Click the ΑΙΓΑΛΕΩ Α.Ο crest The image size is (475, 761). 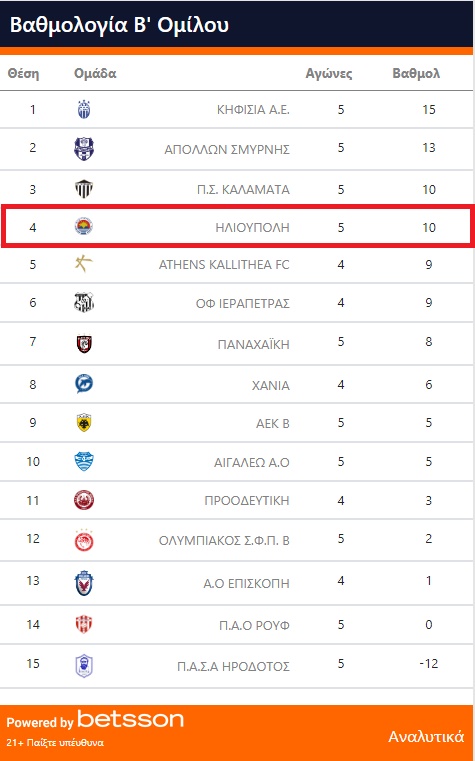pyautogui.click(x=84, y=462)
